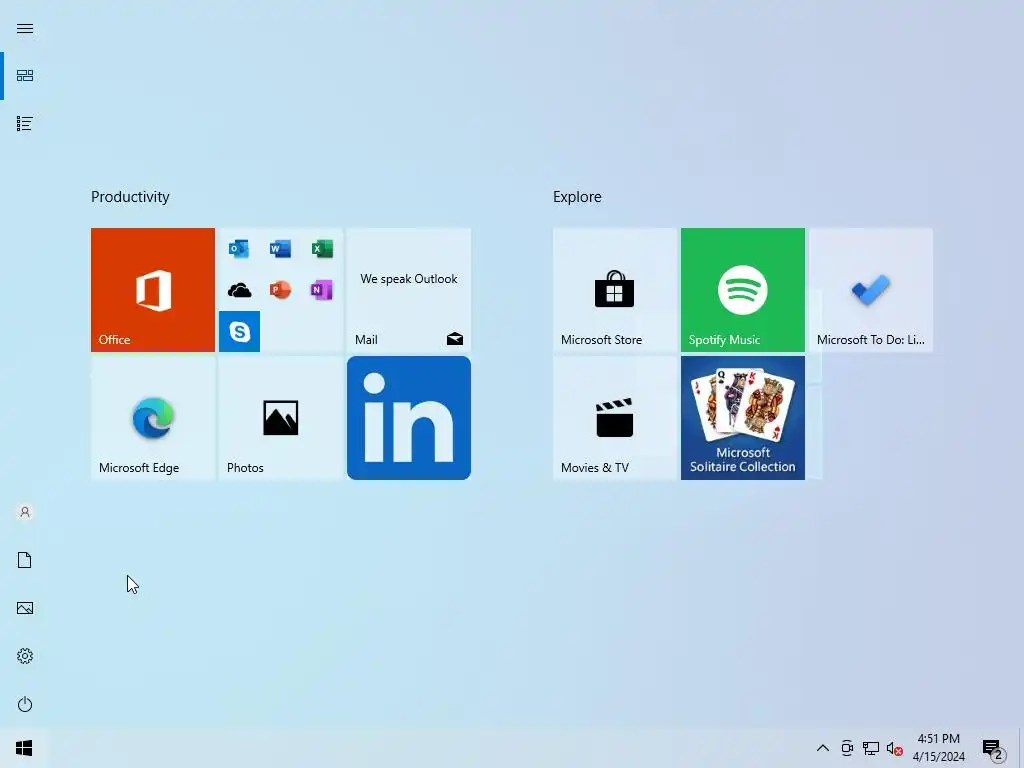Image resolution: width=1024 pixels, height=768 pixels.
Task: Switch to All apps list view
Action: tap(25, 123)
